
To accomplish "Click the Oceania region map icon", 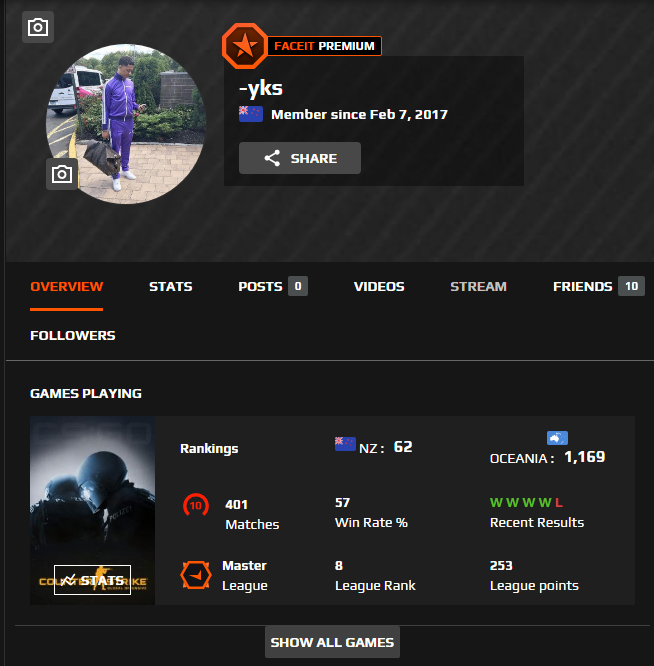I will [x=557, y=438].
